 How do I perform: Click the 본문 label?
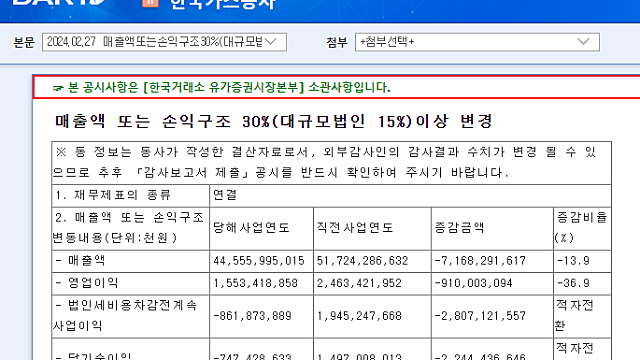click(24, 42)
